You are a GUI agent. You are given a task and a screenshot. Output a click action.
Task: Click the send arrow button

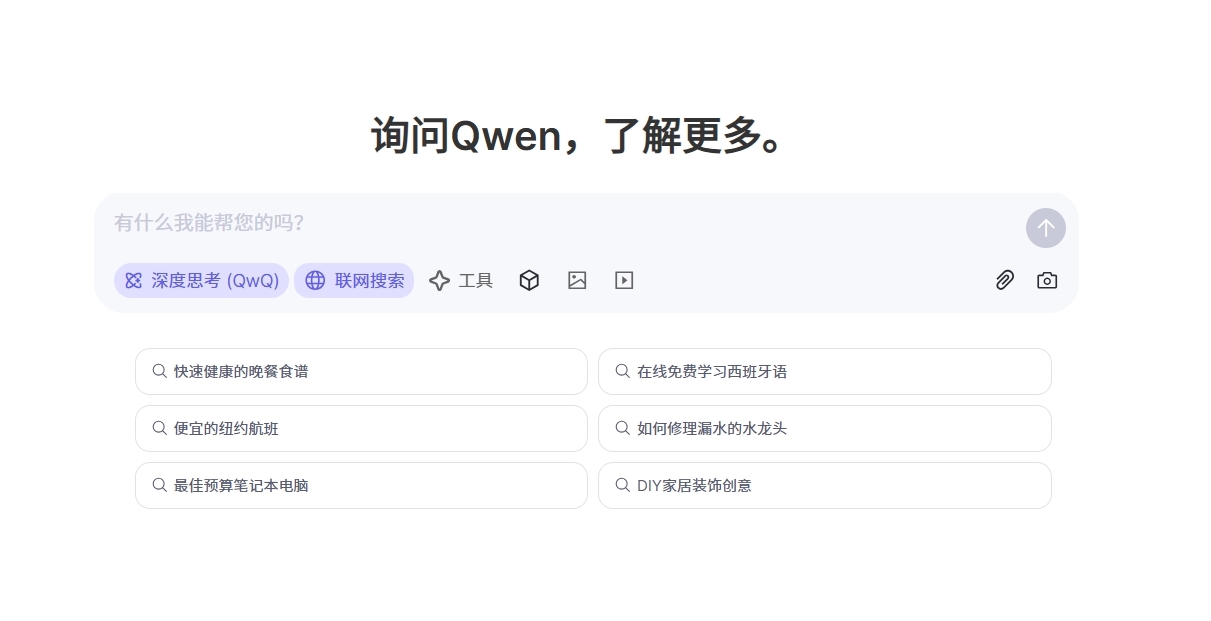point(1045,228)
